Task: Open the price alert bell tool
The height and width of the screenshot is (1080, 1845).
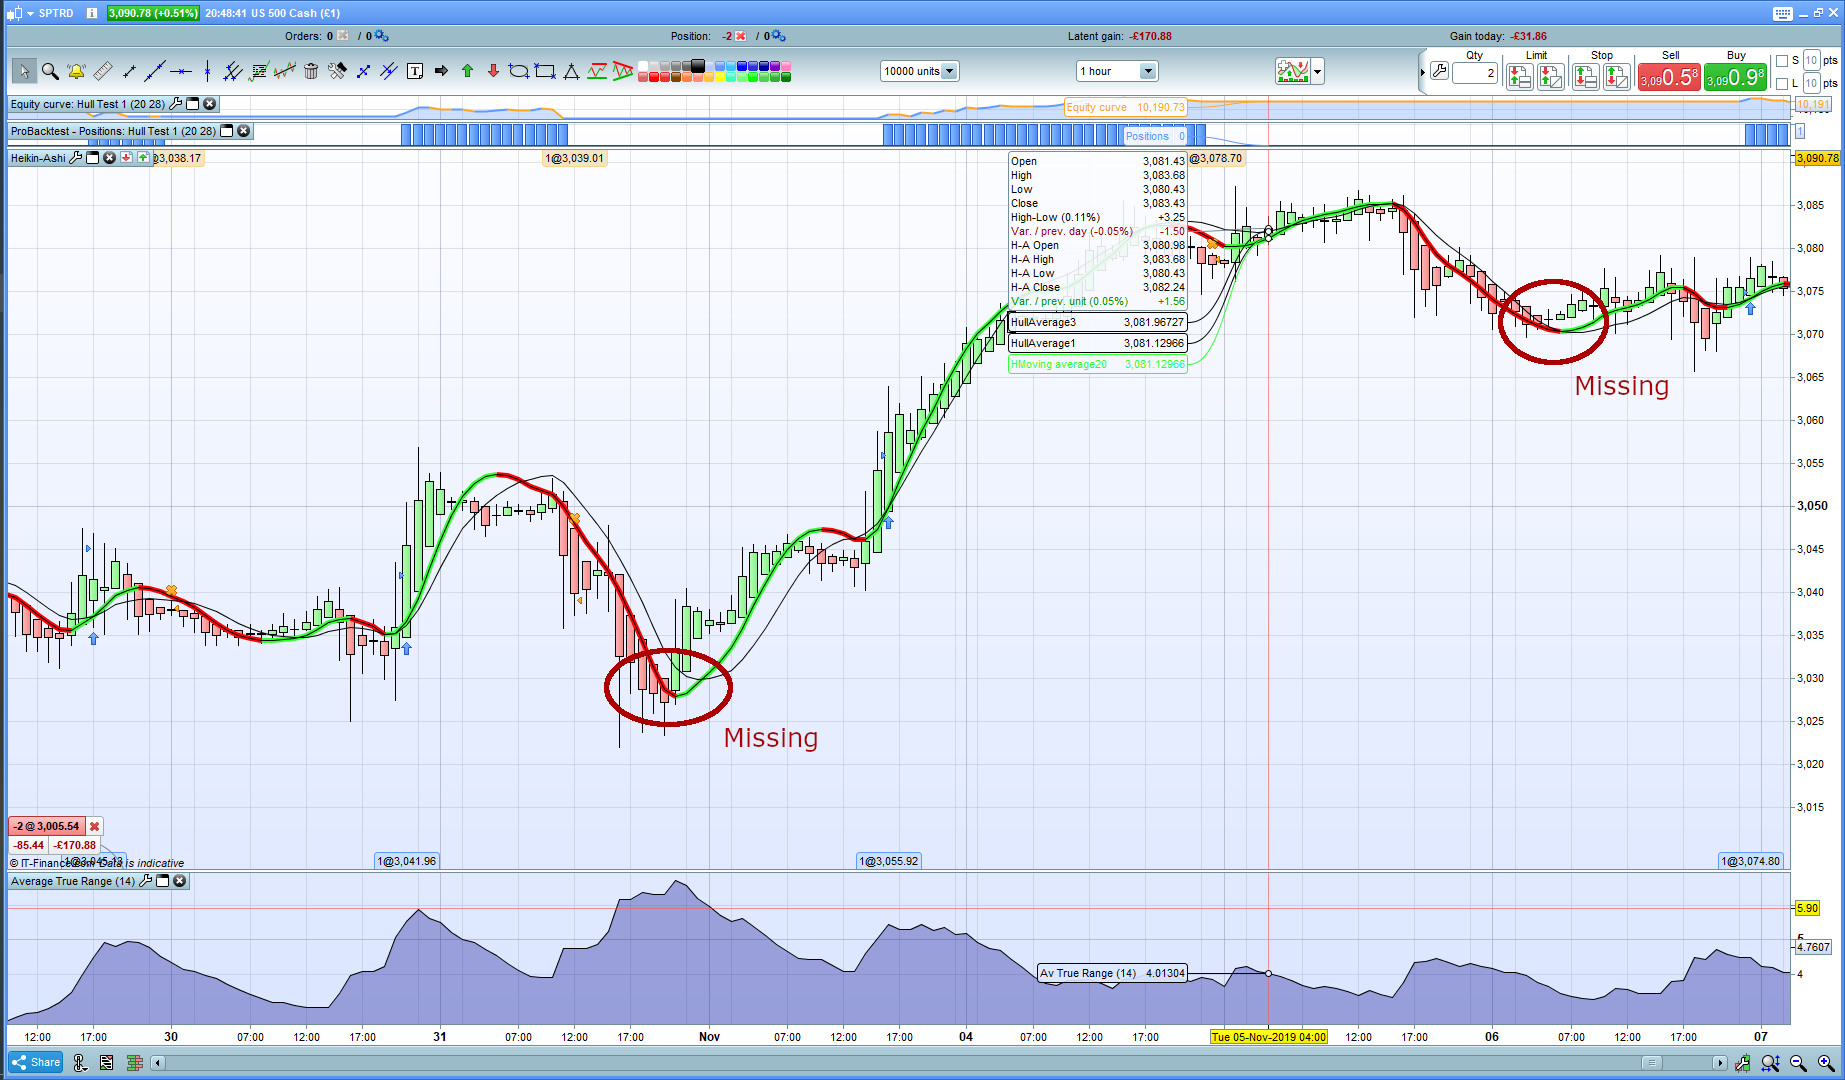Action: click(76, 71)
